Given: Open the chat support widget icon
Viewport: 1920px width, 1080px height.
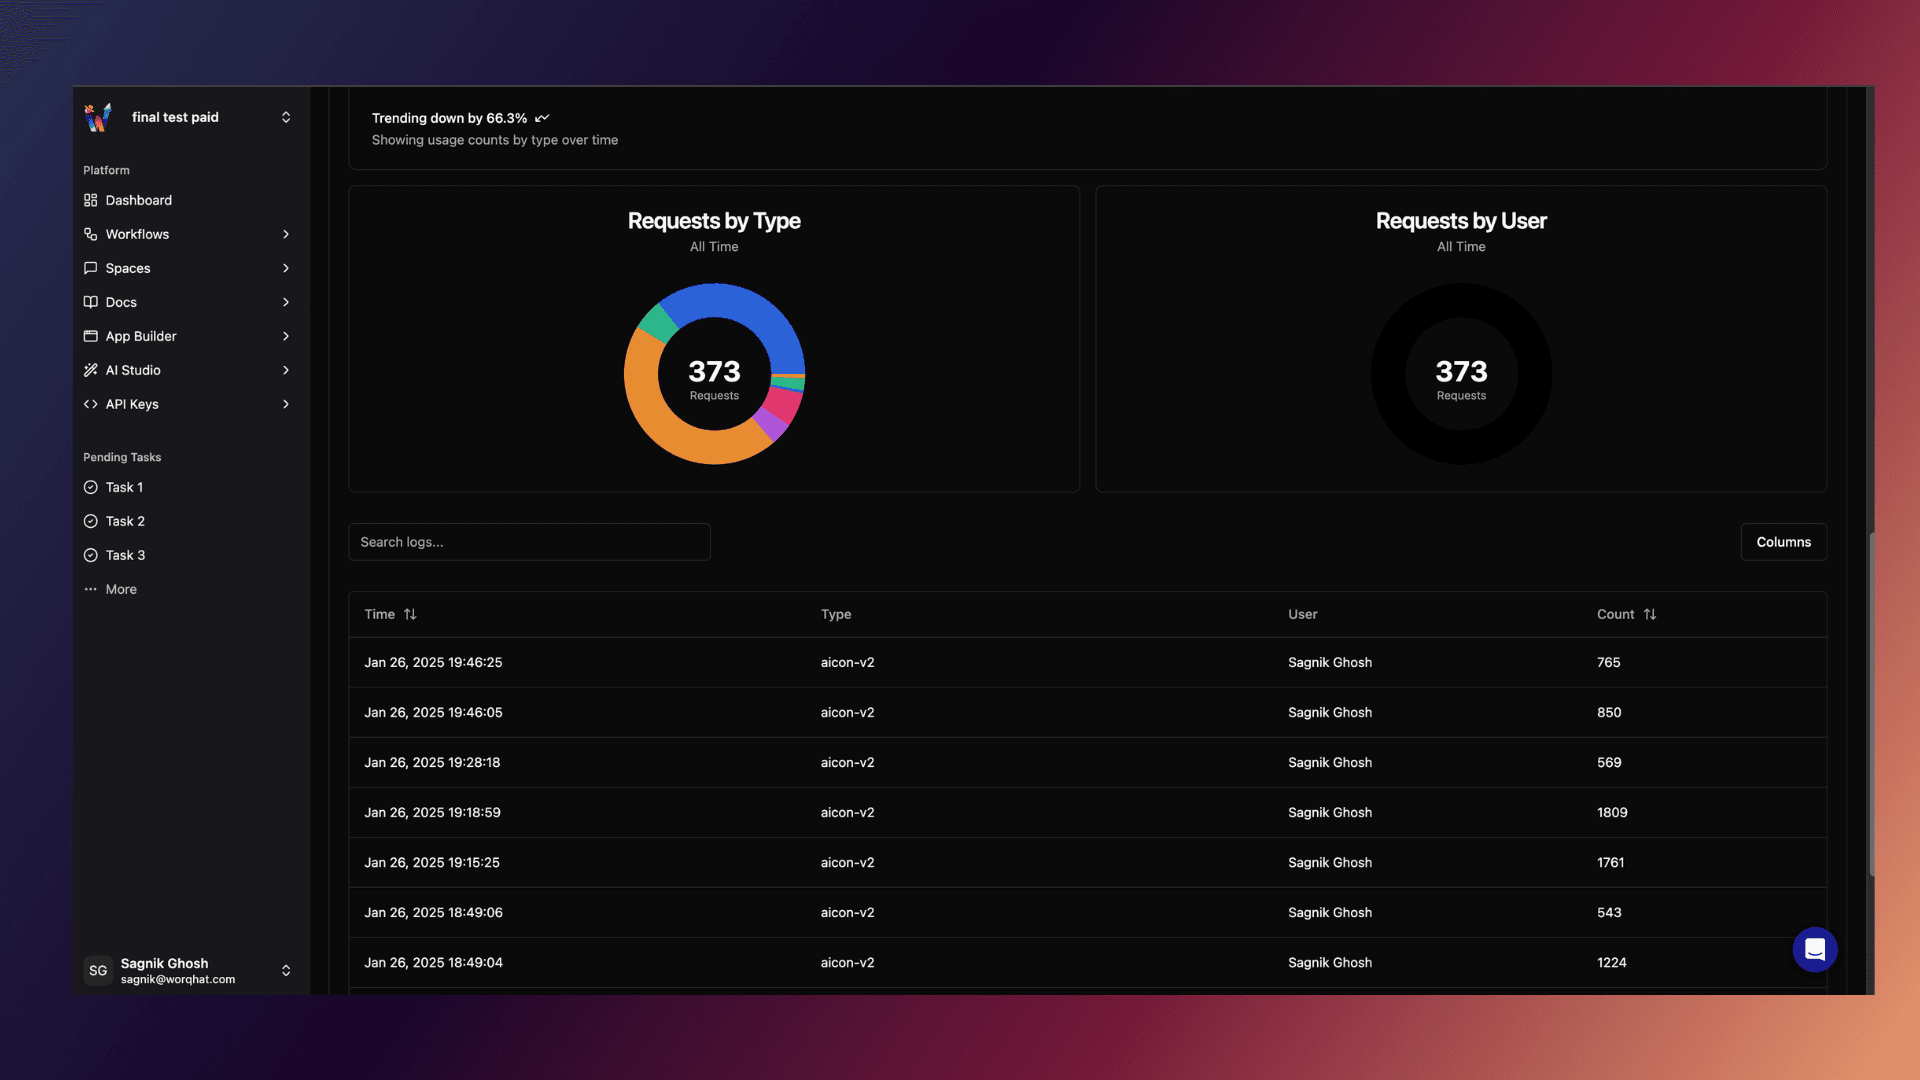Looking at the screenshot, I should pos(1814,950).
